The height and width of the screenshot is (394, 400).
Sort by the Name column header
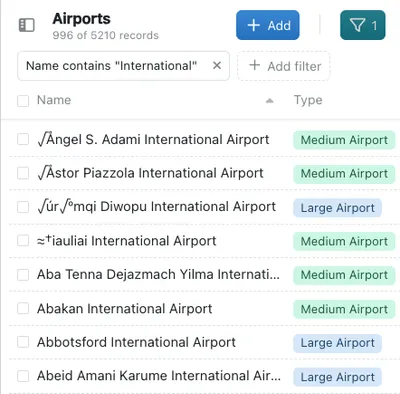54,100
